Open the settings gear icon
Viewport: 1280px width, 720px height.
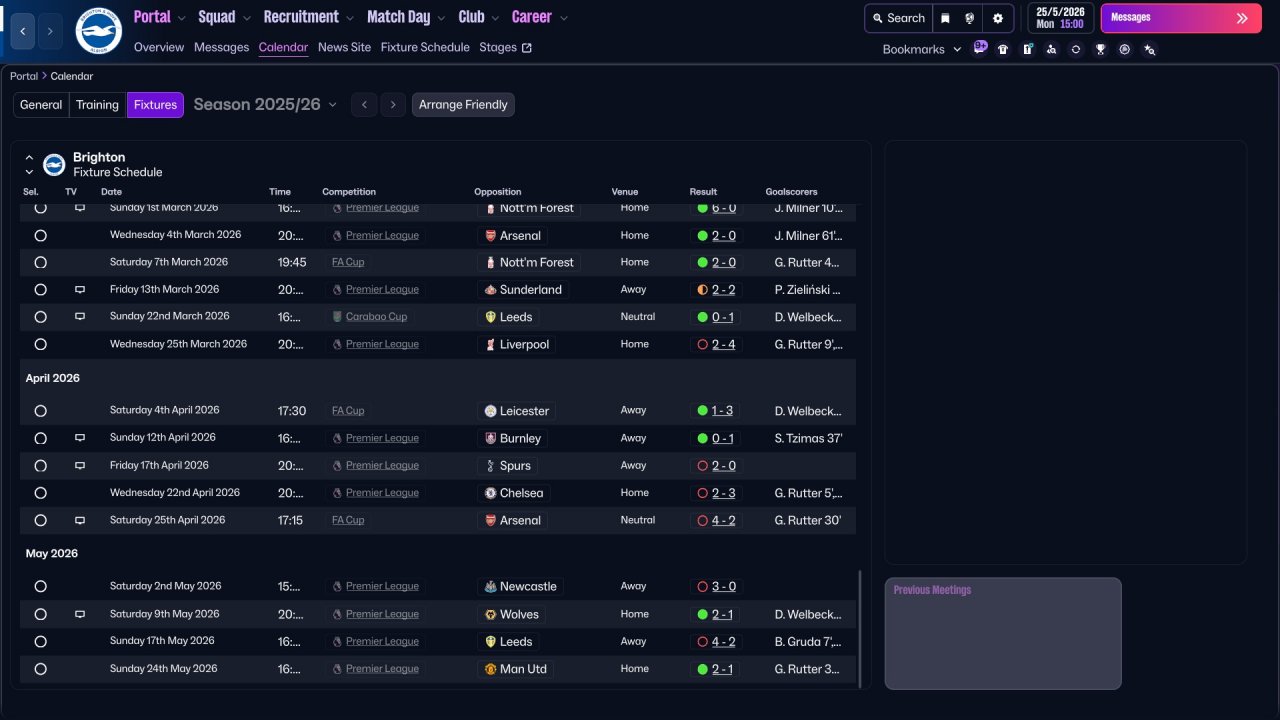pyautogui.click(x=997, y=18)
